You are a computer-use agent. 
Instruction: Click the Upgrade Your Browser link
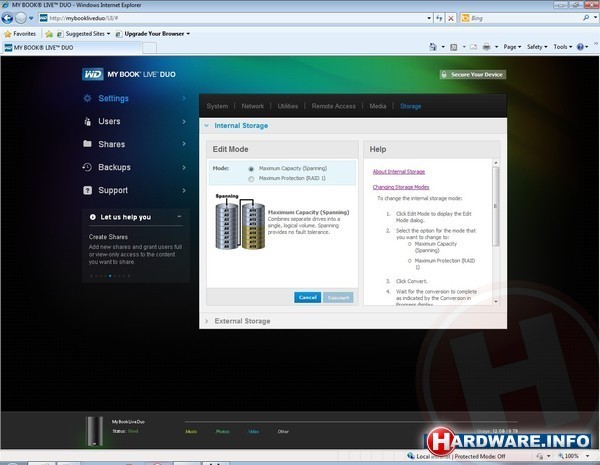(x=154, y=34)
